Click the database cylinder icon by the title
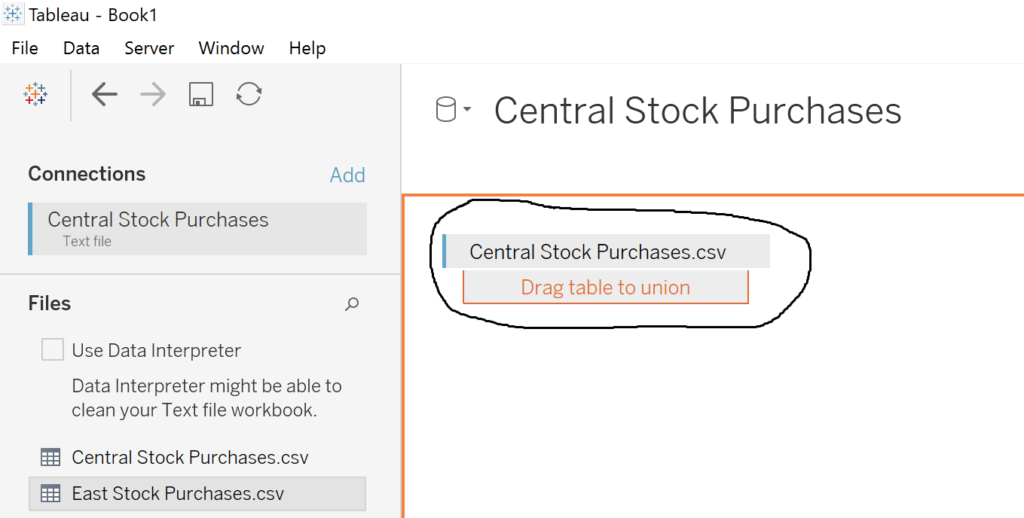The image size is (1024, 518). 445,109
